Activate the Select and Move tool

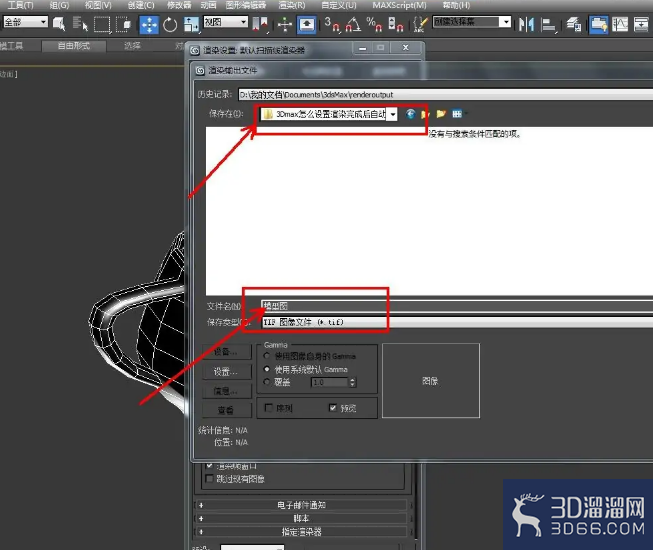(149, 24)
